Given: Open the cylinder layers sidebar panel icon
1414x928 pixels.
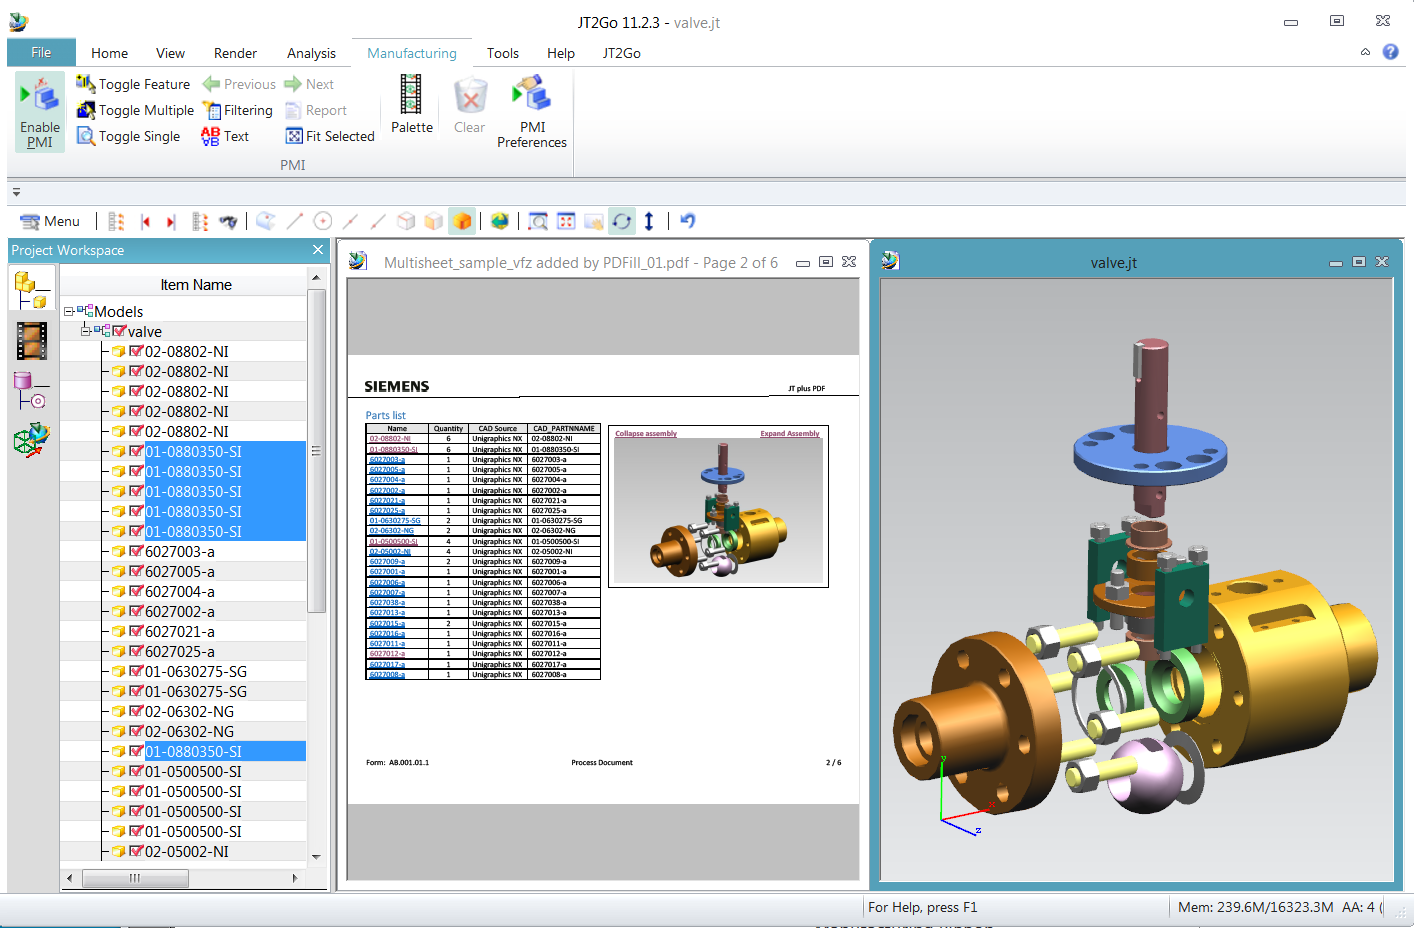Looking at the screenshot, I should 30,390.
